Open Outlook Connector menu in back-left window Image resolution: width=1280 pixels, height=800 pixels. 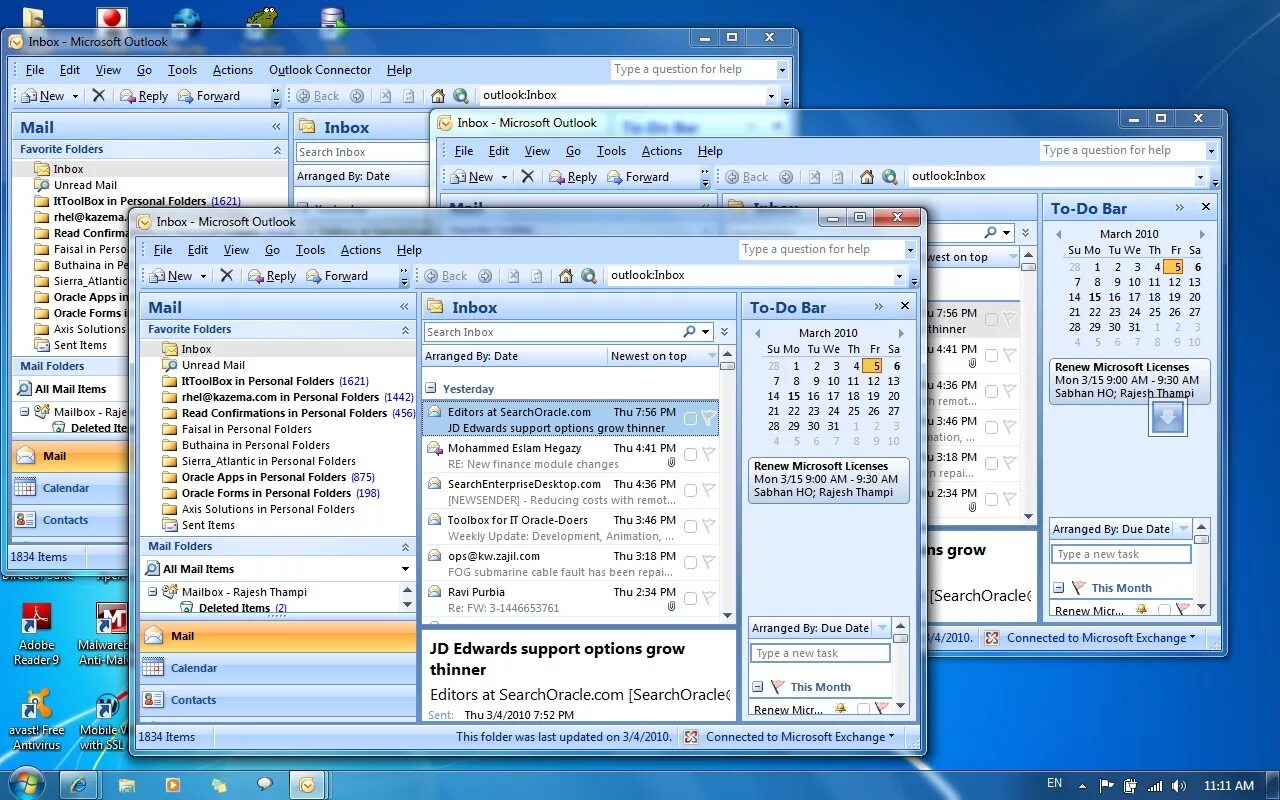[320, 70]
